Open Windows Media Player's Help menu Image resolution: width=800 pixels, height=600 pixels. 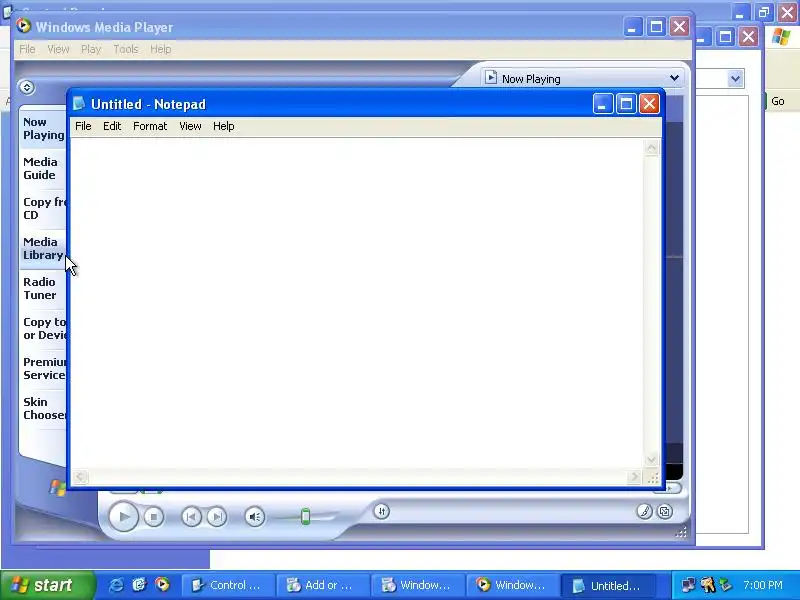pyautogui.click(x=161, y=49)
